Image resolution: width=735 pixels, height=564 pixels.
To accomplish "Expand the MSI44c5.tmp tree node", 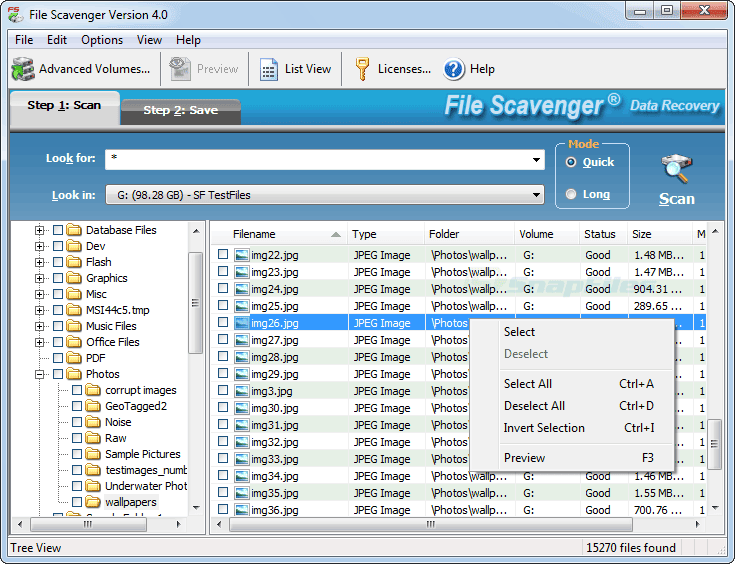I will click(39, 310).
